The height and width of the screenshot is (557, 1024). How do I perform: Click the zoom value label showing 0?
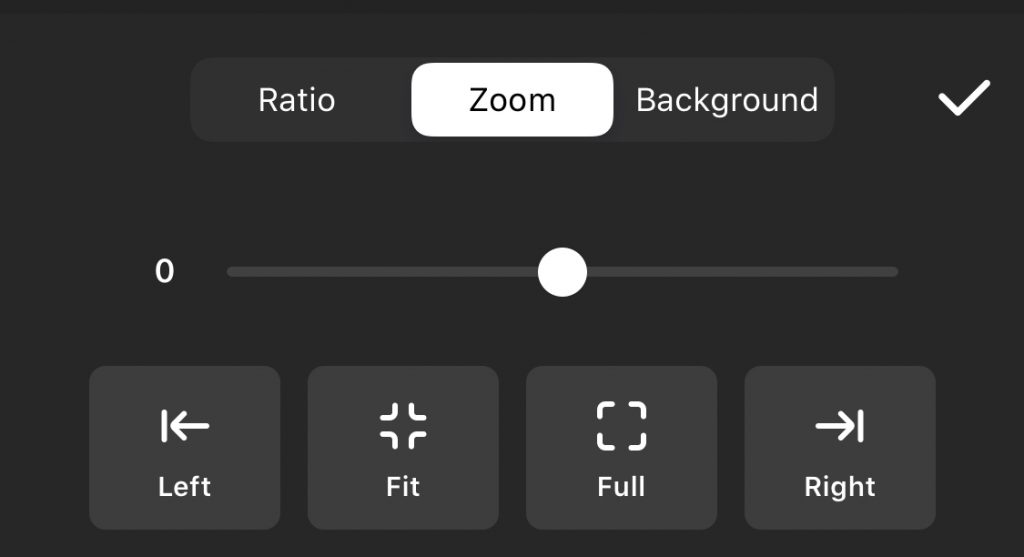click(x=165, y=271)
